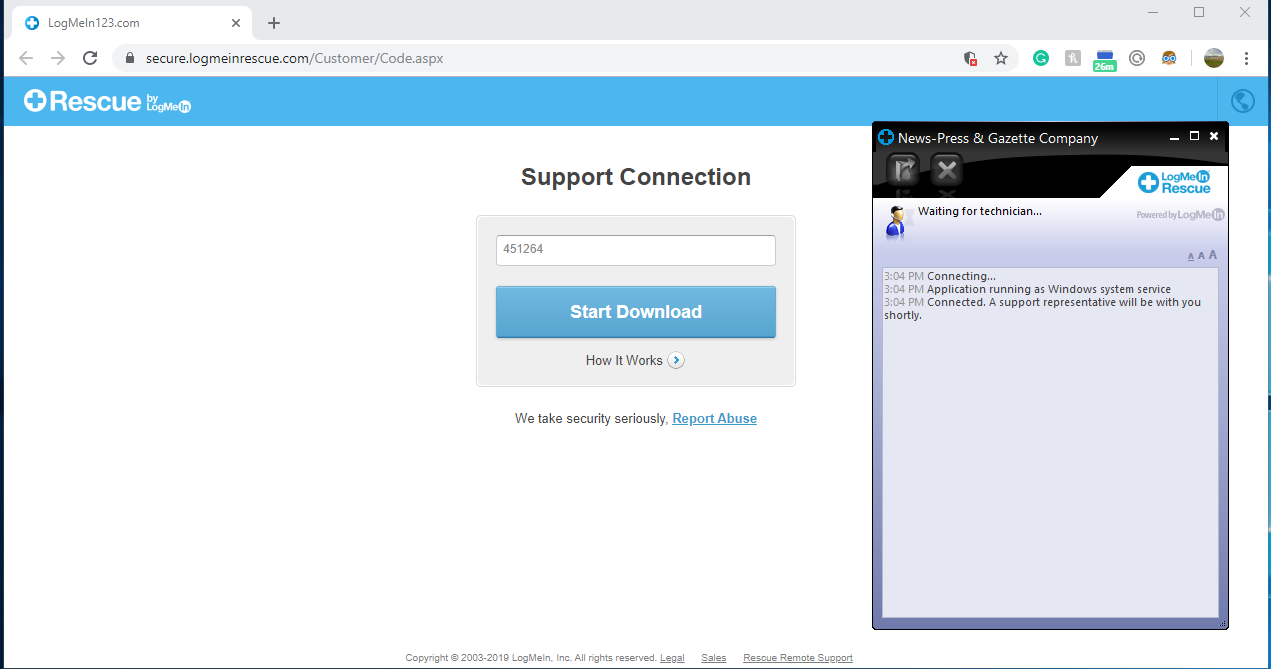The width and height of the screenshot is (1271, 669).
Task: Bookmark this page with the star icon
Action: pyautogui.click(x=1000, y=58)
